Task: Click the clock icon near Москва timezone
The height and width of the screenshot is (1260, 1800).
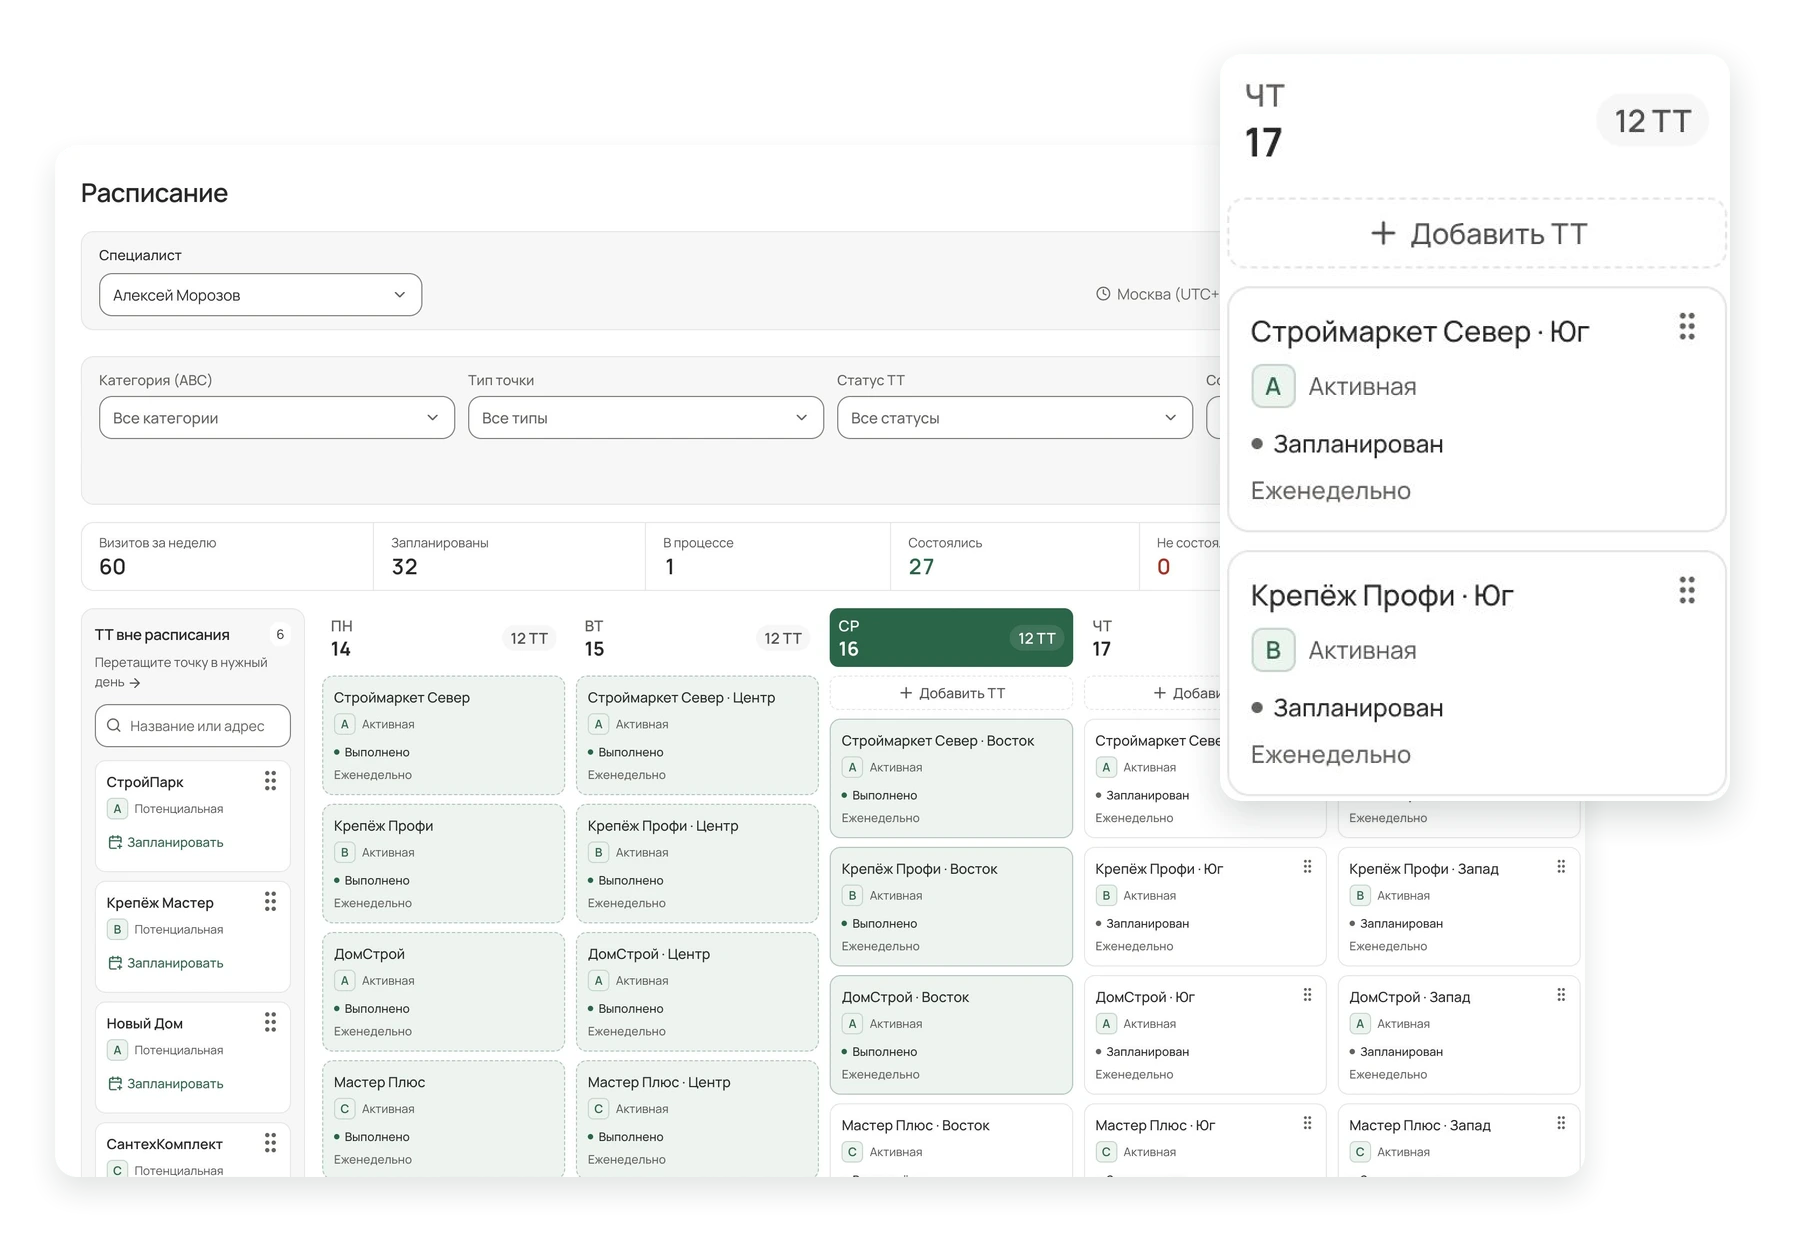Action: tap(1103, 294)
